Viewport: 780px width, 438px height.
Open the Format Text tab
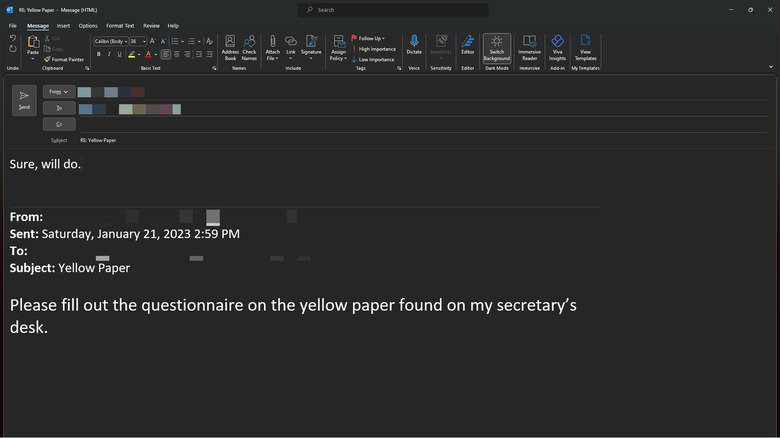[x=120, y=26]
